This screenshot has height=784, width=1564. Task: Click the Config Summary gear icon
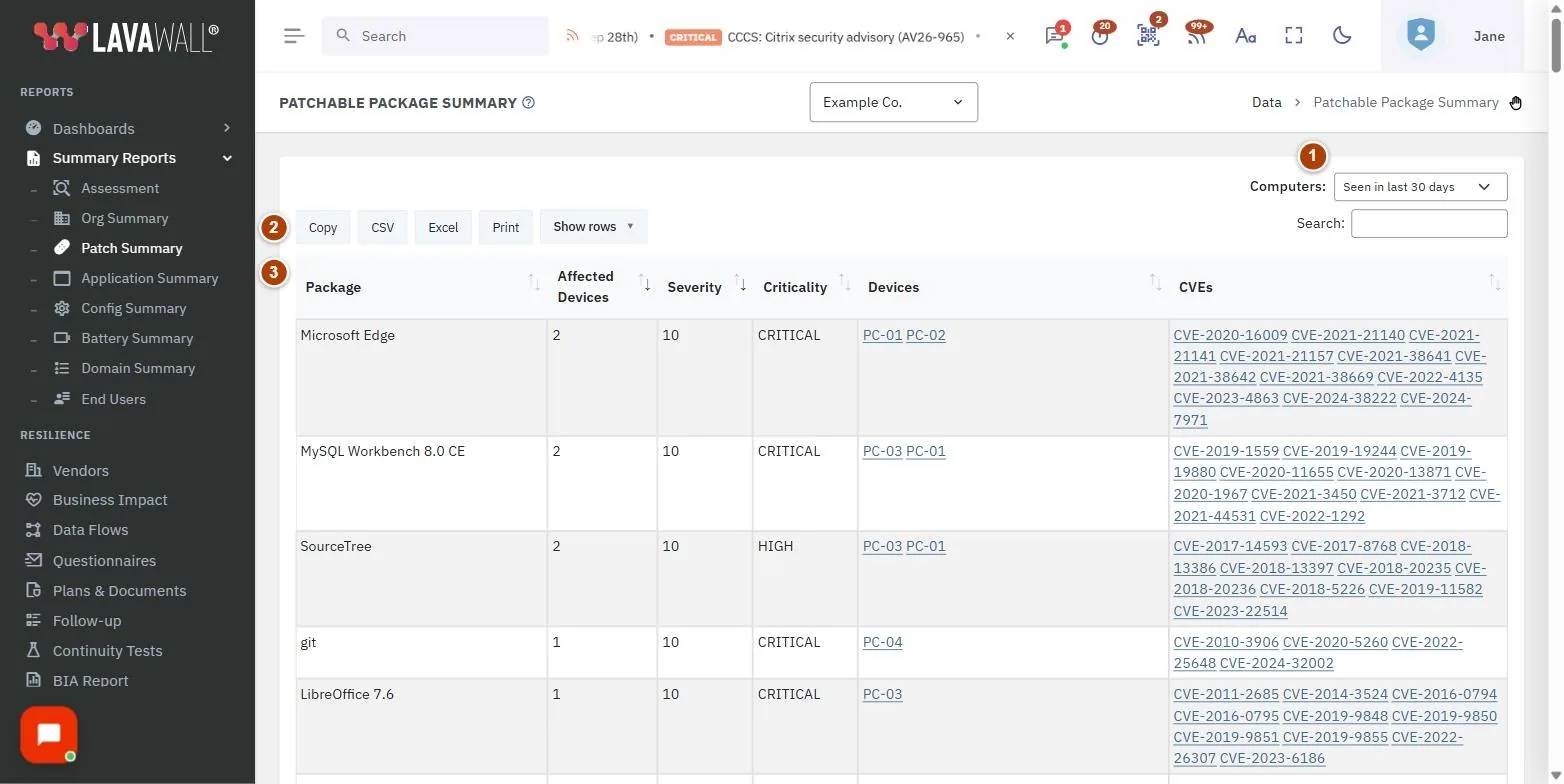click(62, 308)
